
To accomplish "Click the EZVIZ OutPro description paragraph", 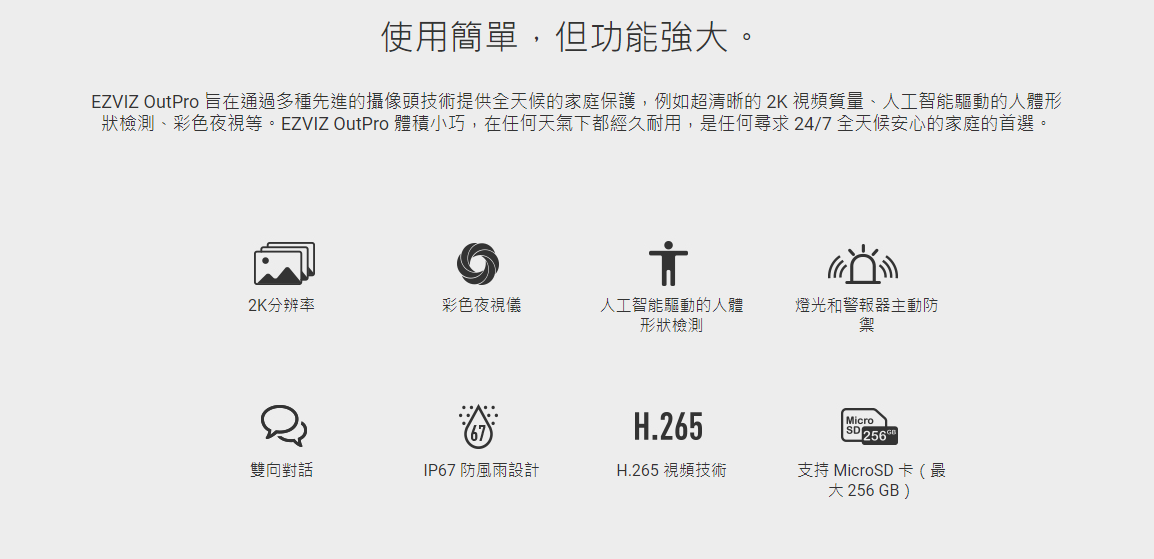I will point(576,112).
